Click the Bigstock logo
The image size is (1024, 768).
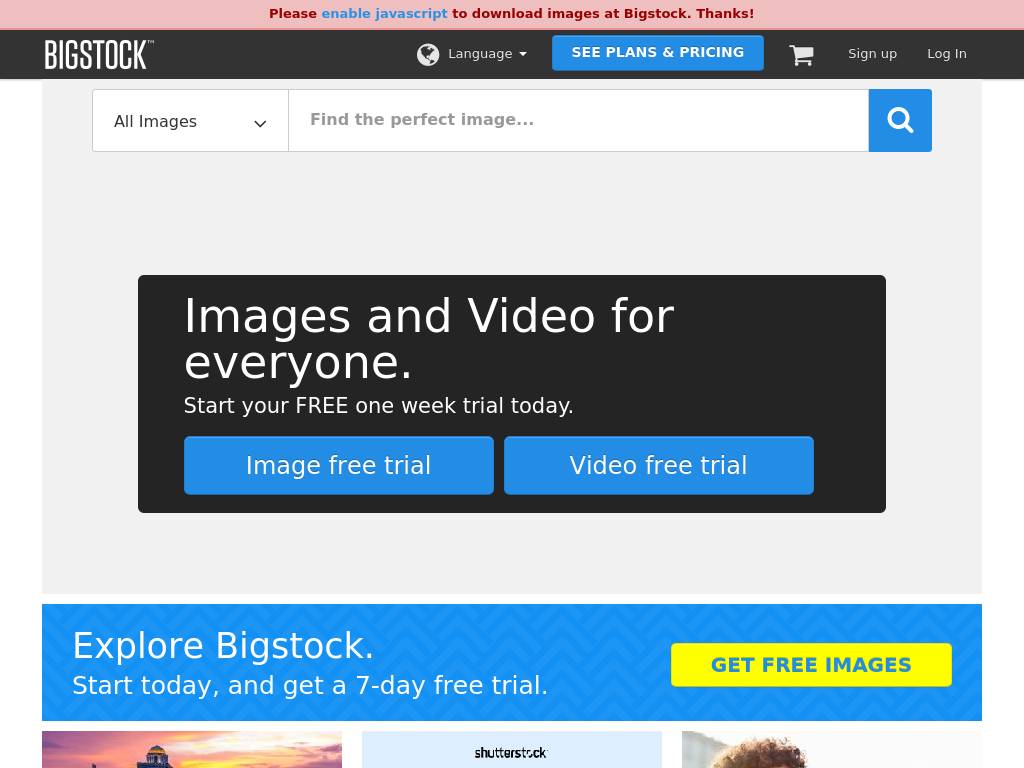(x=99, y=54)
